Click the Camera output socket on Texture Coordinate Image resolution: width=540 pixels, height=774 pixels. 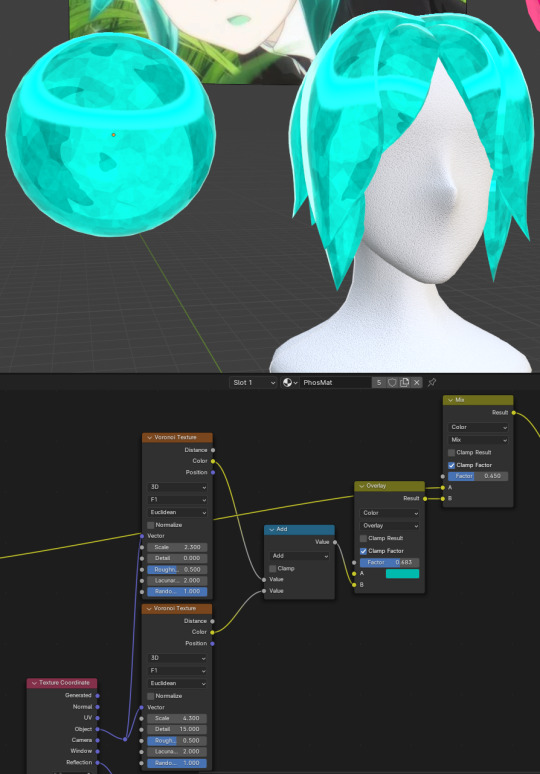[97, 740]
